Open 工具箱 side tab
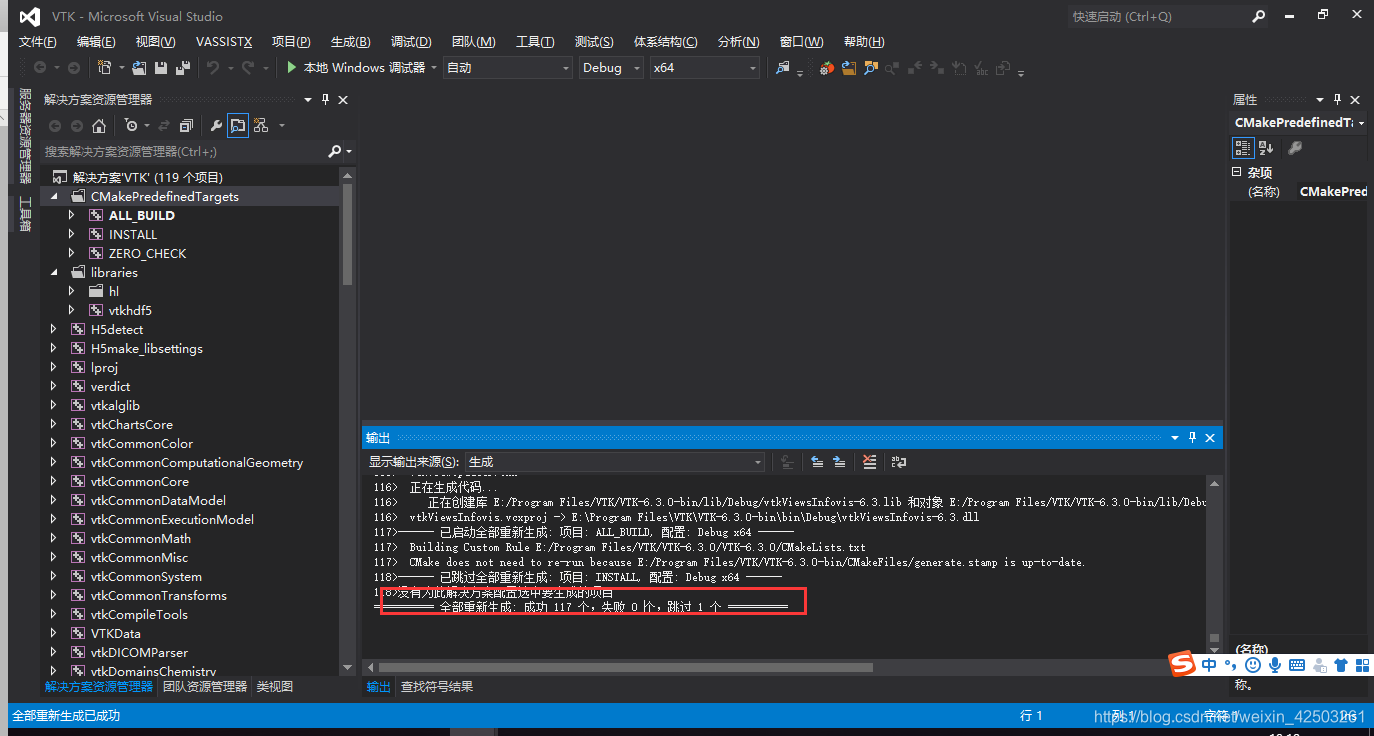The image size is (1374, 736). pyautogui.click(x=25, y=214)
